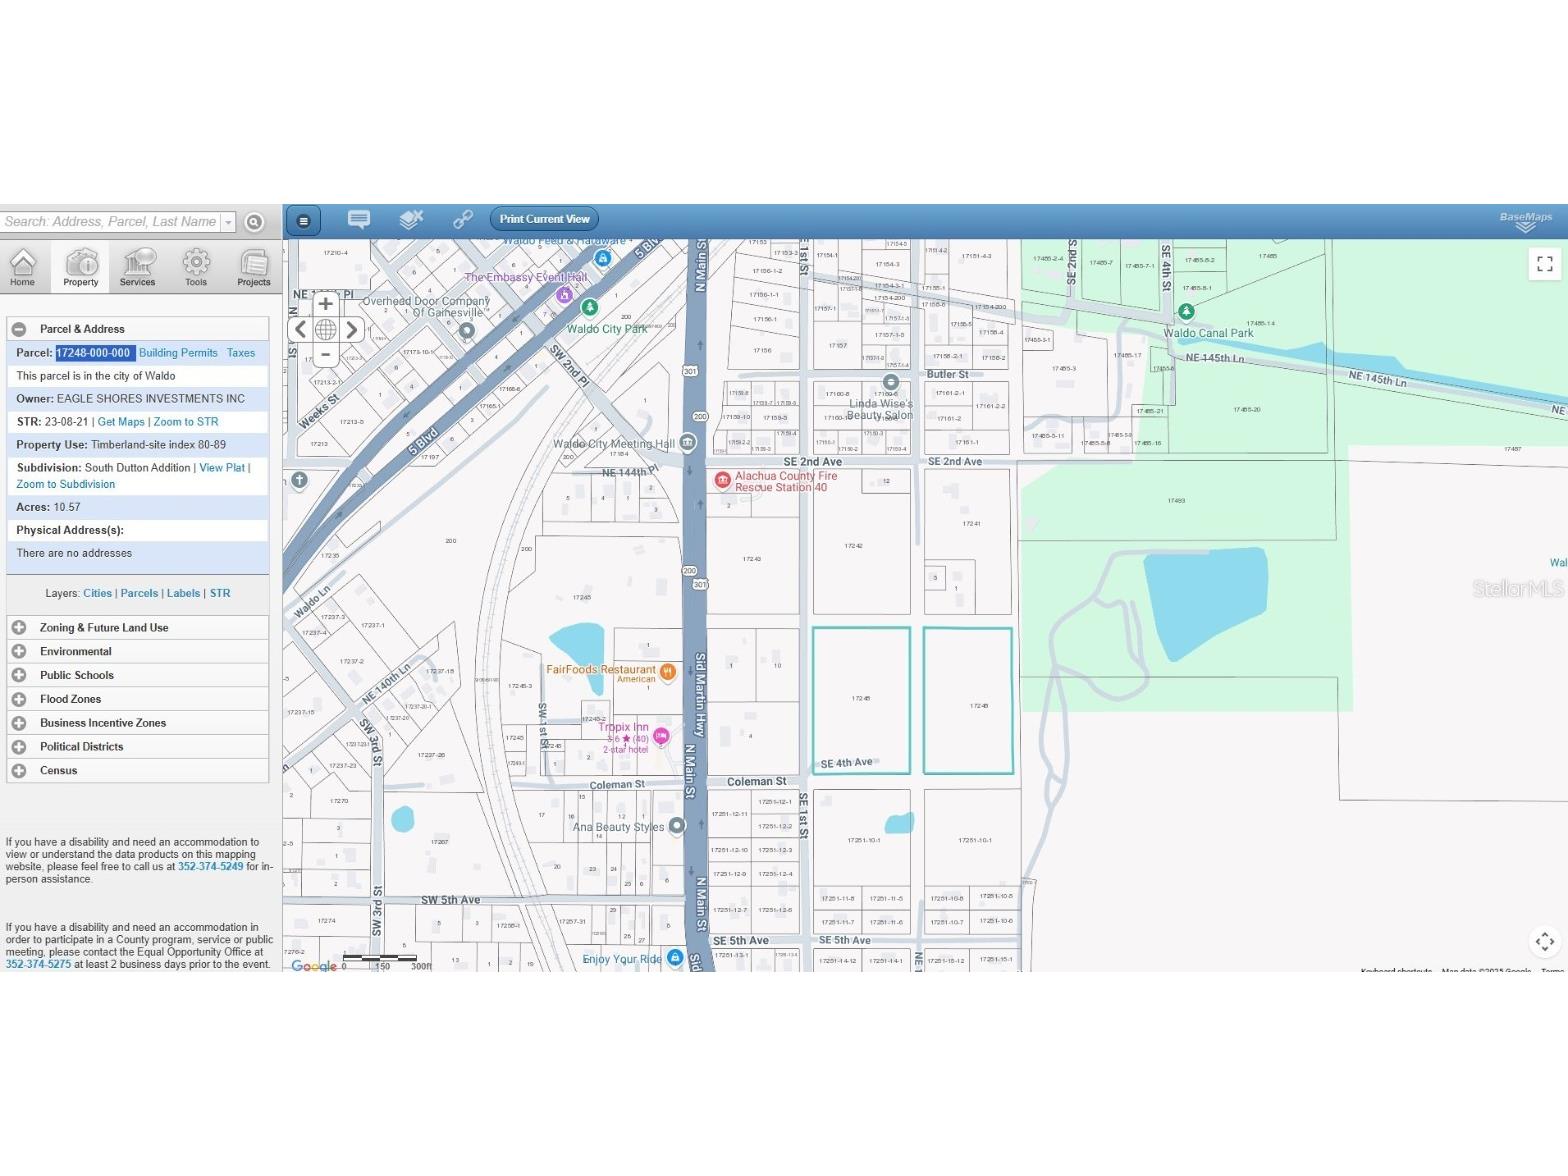Toggle fullscreen map view icon

click(x=1544, y=263)
